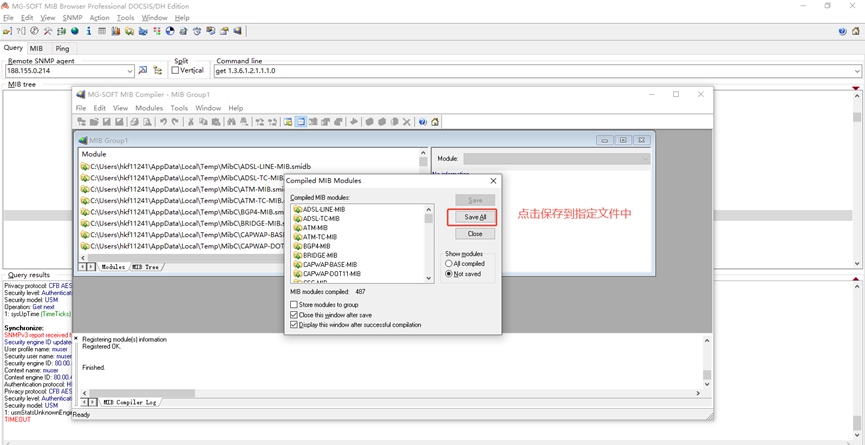Click the Home house icon in MIB Compiler toolbar
Screen dimensions: 865x445
[x=435, y=122]
